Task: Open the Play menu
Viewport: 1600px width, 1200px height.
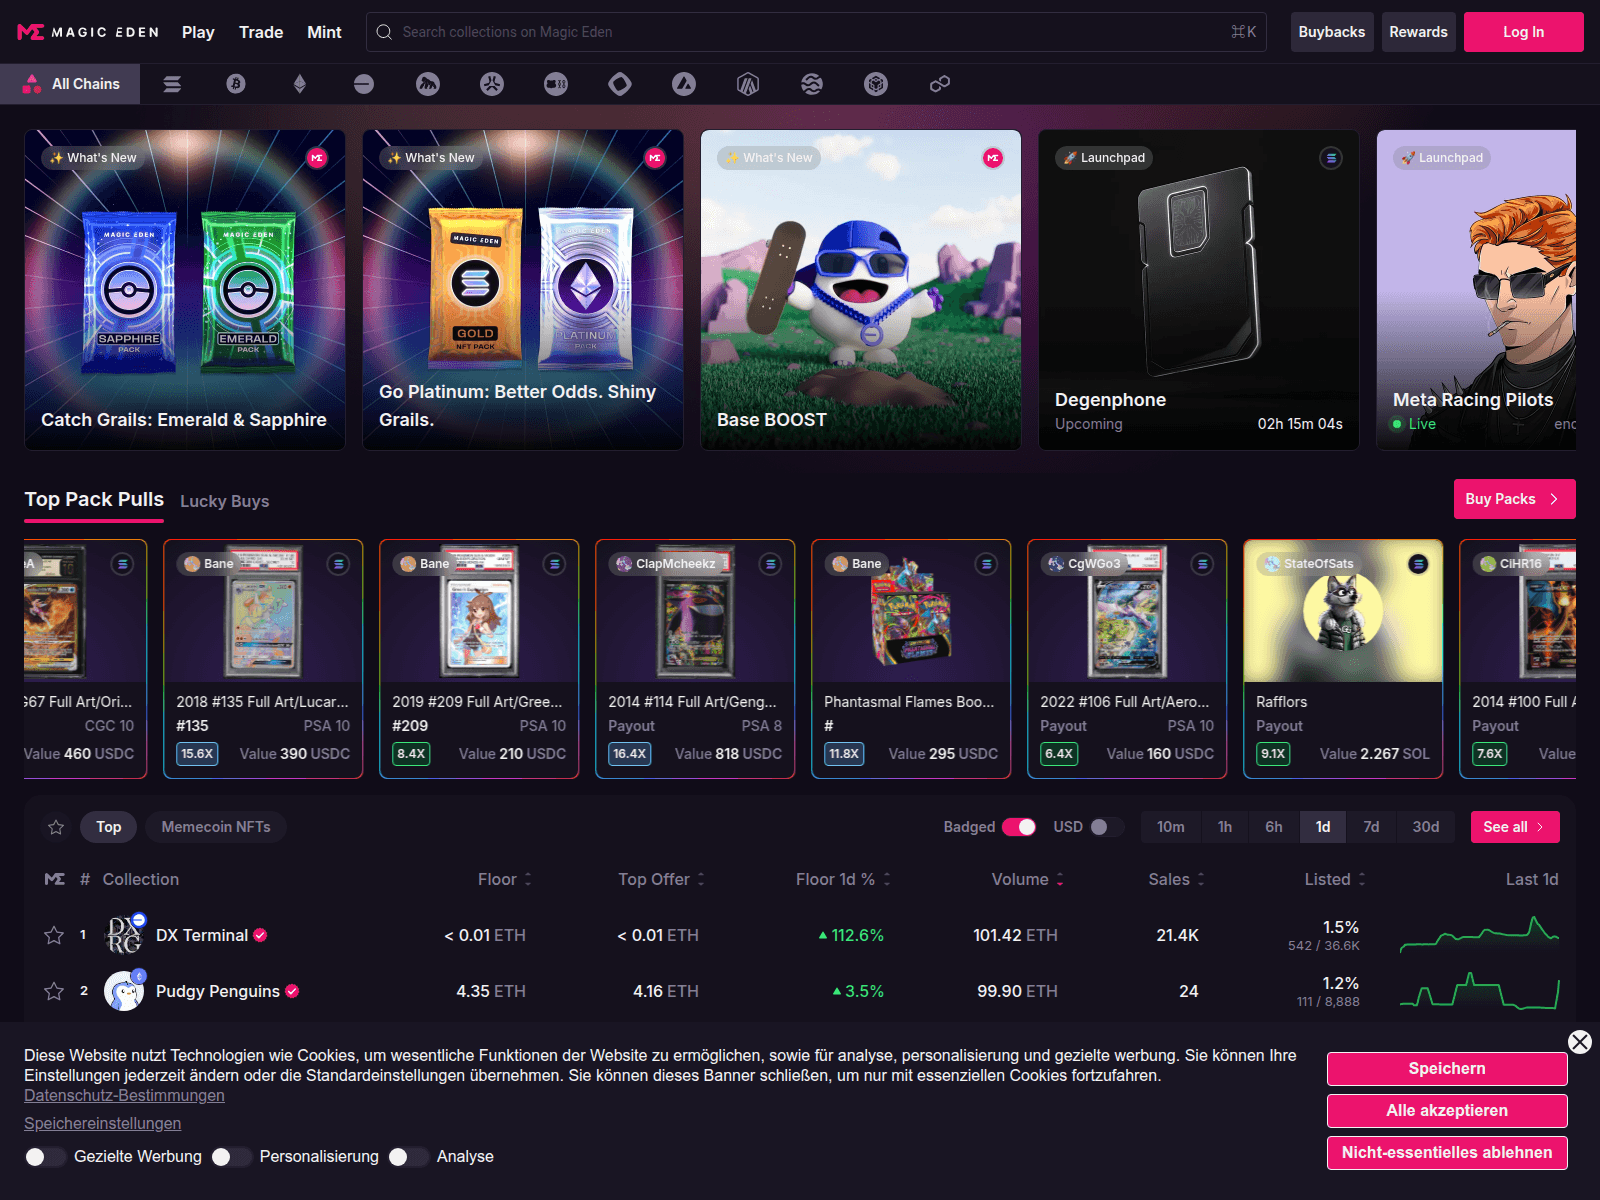Action: pos(198,32)
